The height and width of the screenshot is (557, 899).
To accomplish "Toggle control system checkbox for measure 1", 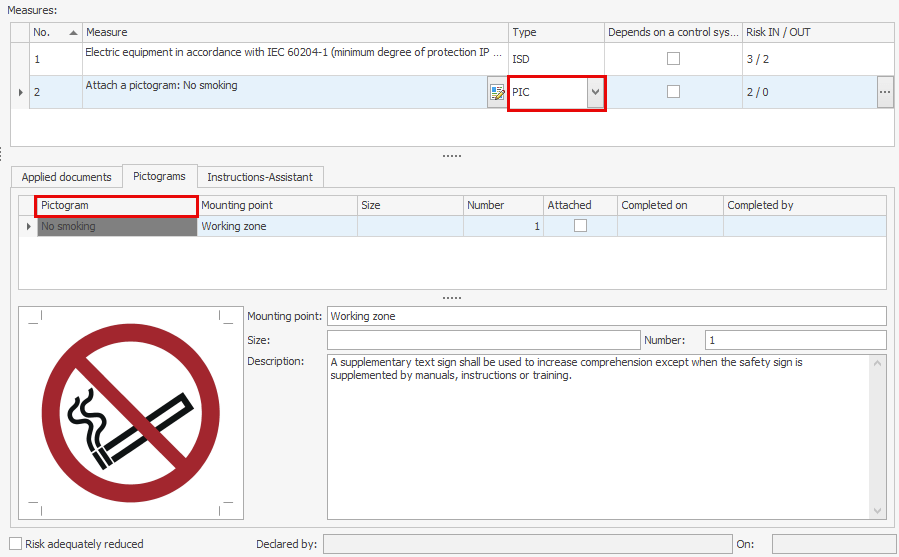I will 673,59.
